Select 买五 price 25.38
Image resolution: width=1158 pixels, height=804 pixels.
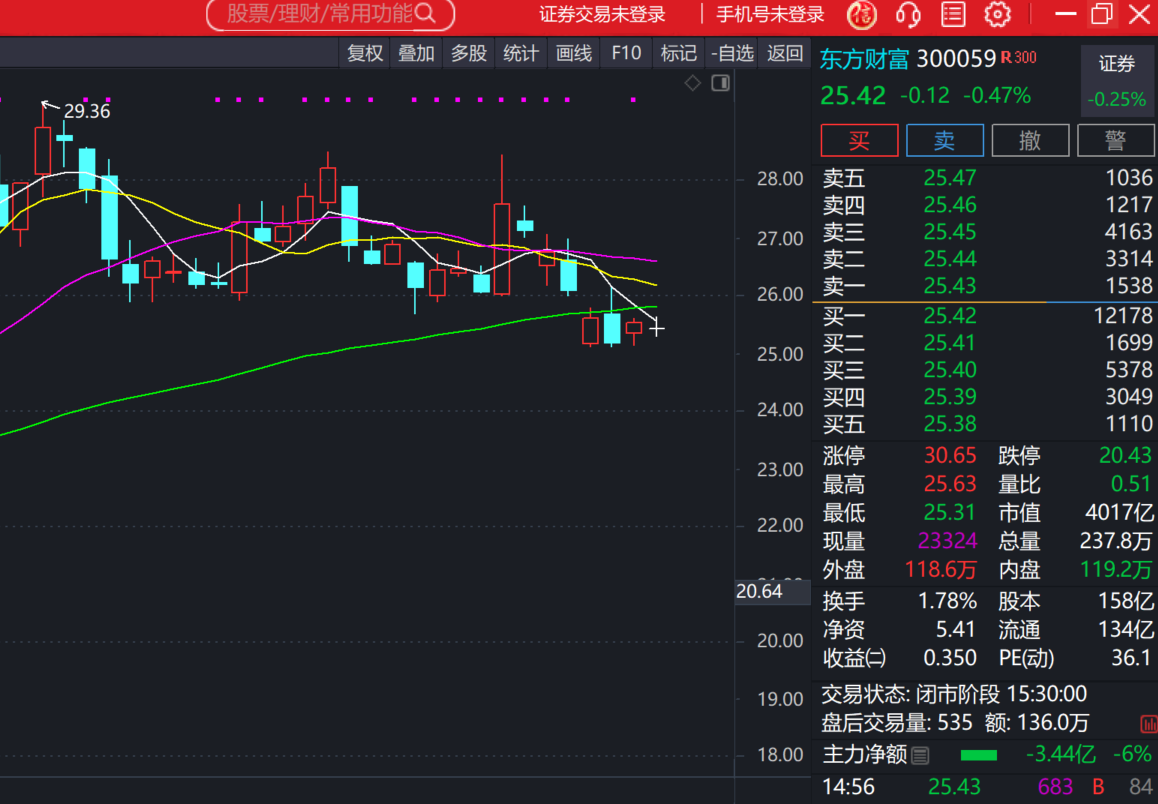pyautogui.click(x=950, y=424)
